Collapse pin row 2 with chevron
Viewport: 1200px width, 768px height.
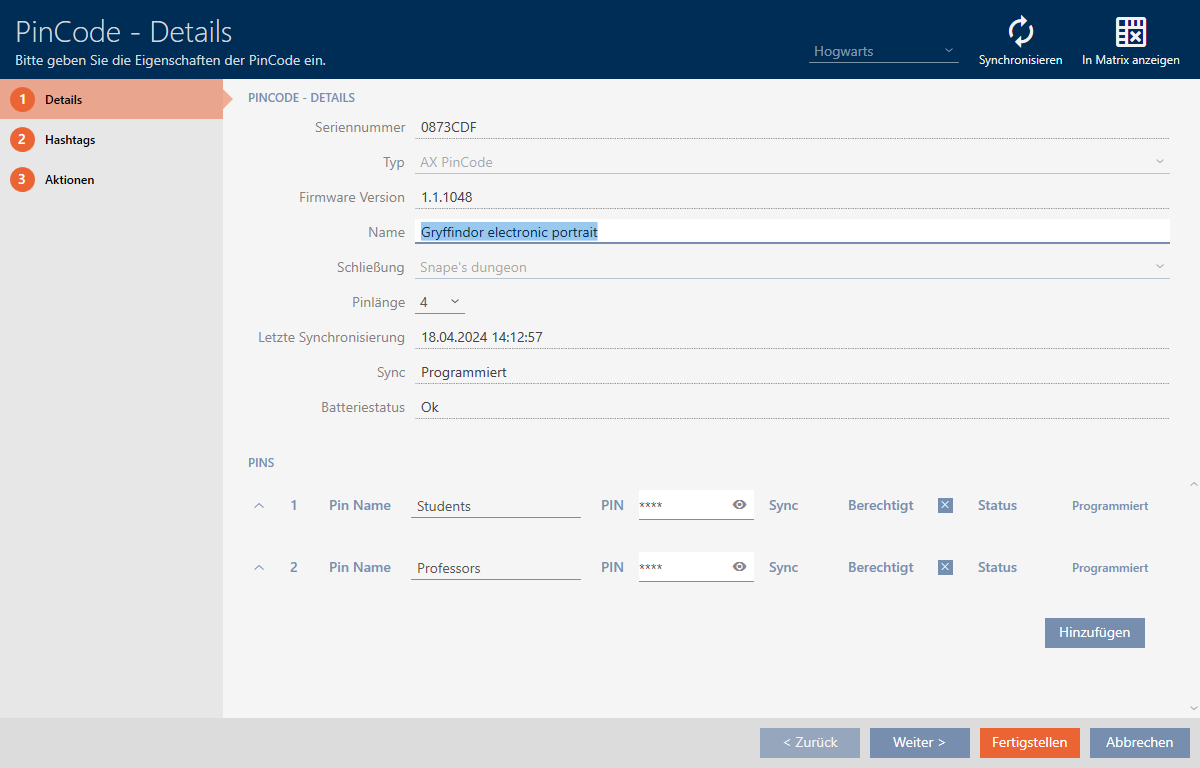point(259,568)
